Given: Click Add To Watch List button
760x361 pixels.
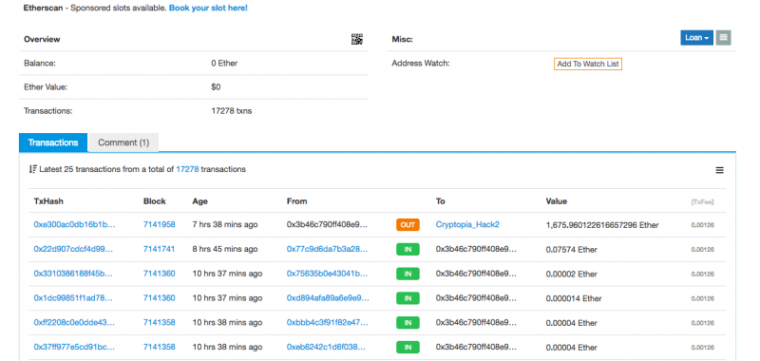Looking at the screenshot, I should coord(587,64).
